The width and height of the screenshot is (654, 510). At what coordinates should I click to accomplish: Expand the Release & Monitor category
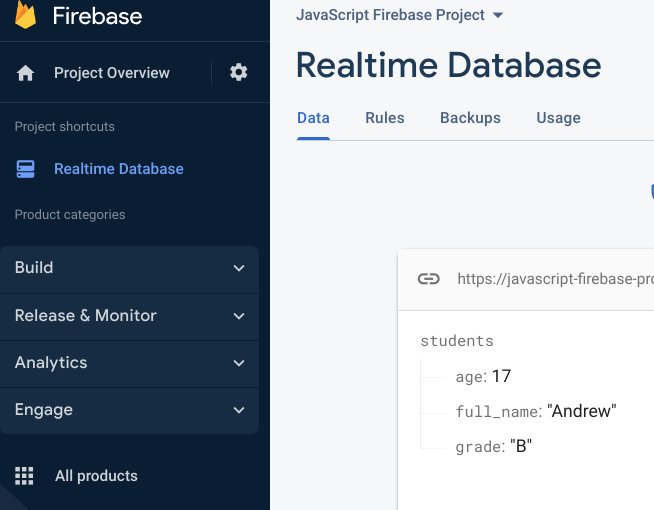129,316
